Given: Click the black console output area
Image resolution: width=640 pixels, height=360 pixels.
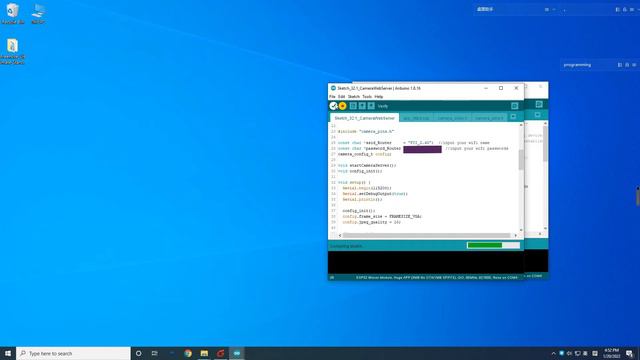Looking at the screenshot, I should (426, 262).
